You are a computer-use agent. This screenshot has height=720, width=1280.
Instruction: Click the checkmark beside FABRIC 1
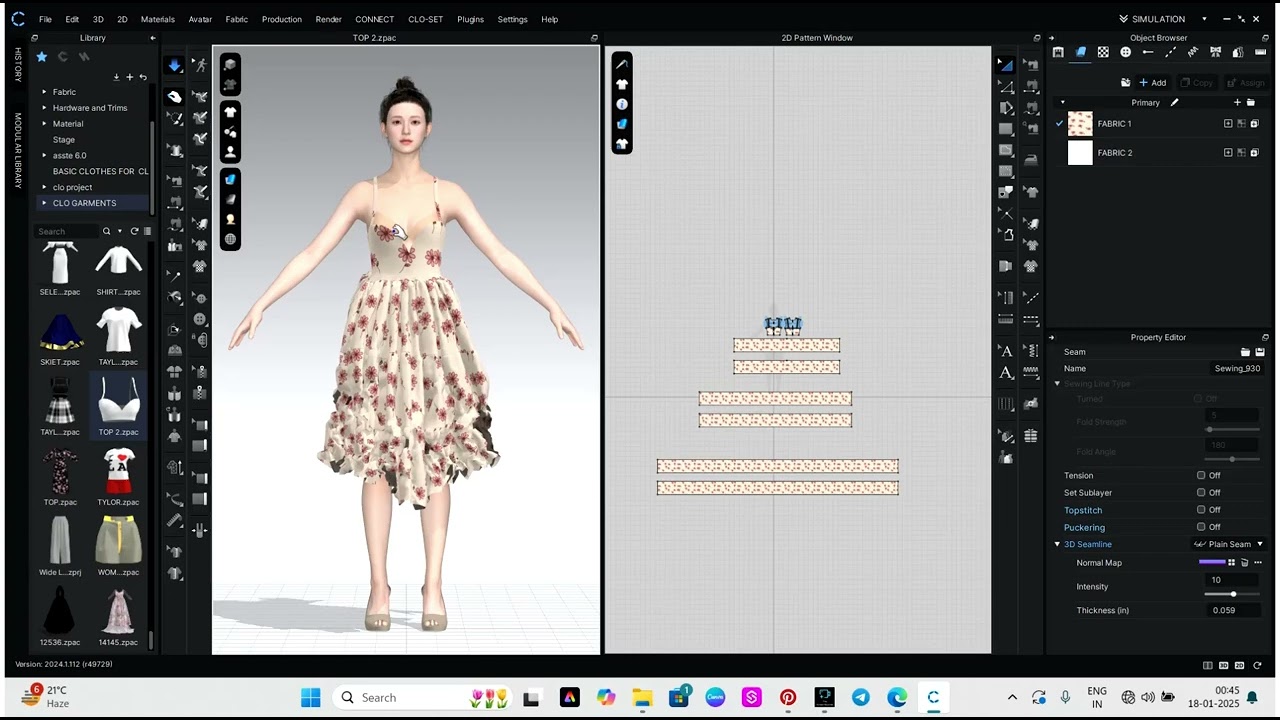point(1059,124)
